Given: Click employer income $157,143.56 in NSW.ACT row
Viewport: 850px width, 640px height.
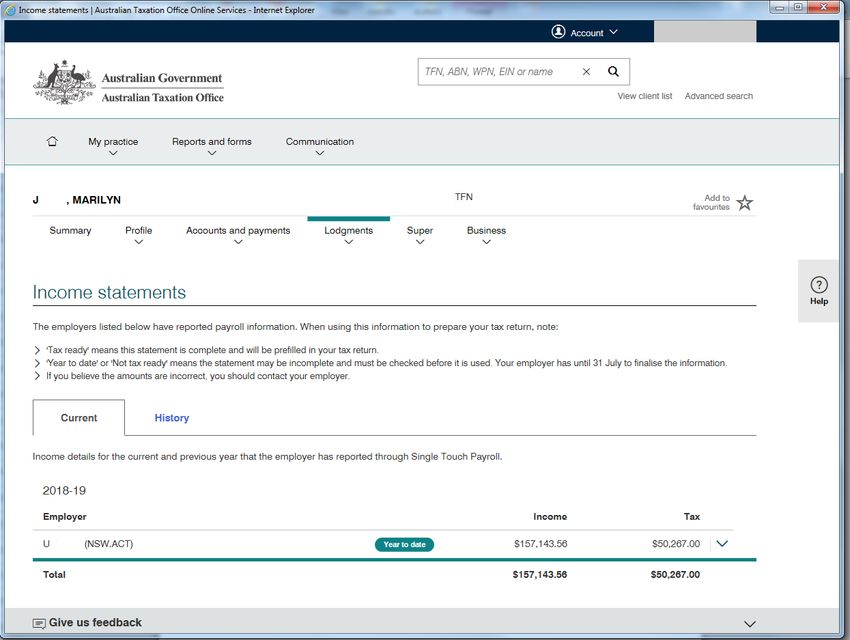Looking at the screenshot, I should [x=540, y=544].
